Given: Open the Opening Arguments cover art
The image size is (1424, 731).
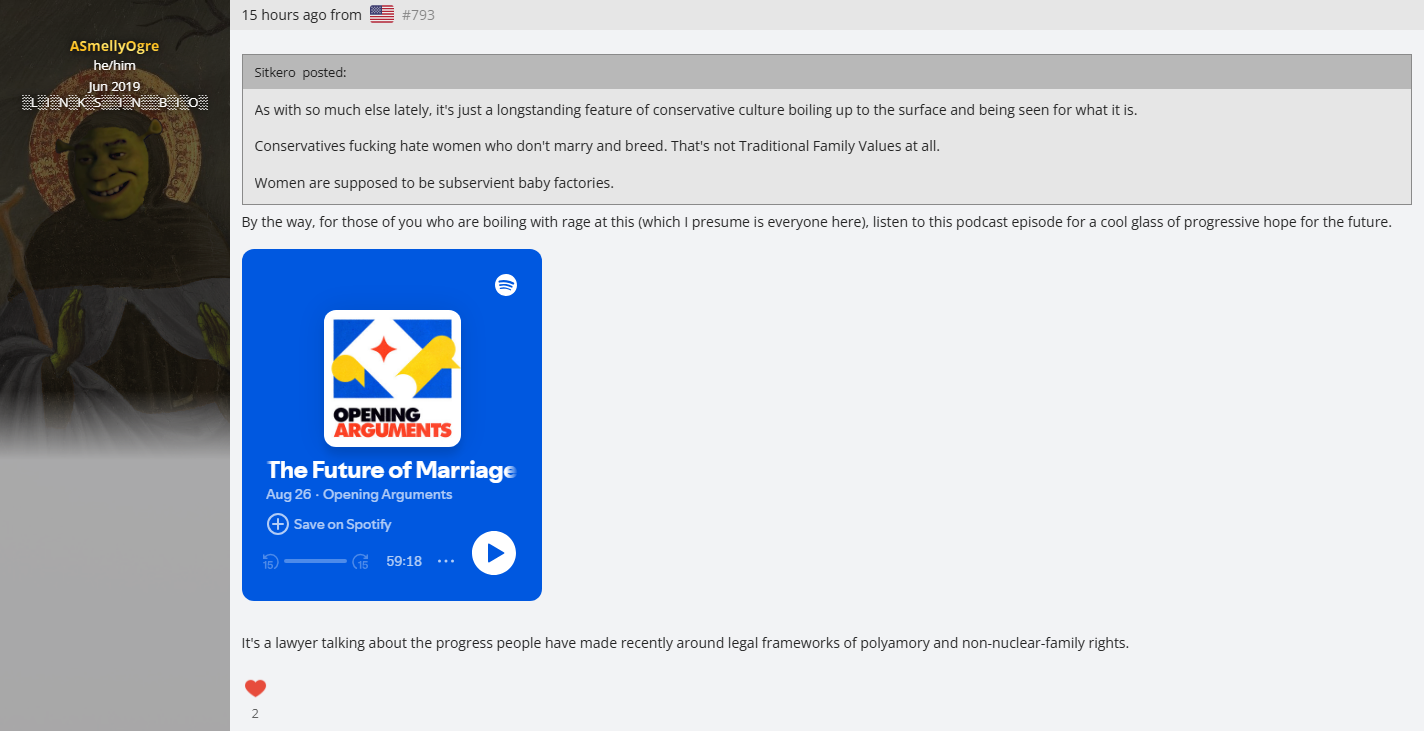Looking at the screenshot, I should tap(392, 378).
